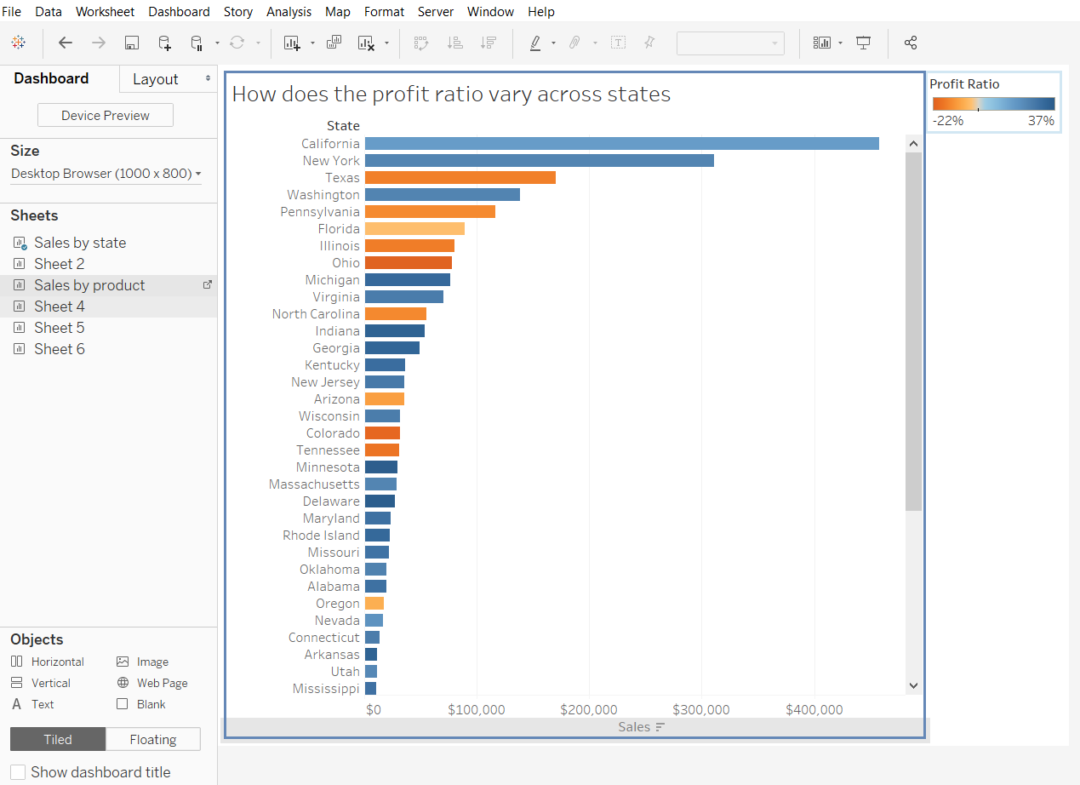Viewport: 1080px width, 785px height.
Task: Toggle the Show dashboard title checkbox
Action: [x=17, y=772]
